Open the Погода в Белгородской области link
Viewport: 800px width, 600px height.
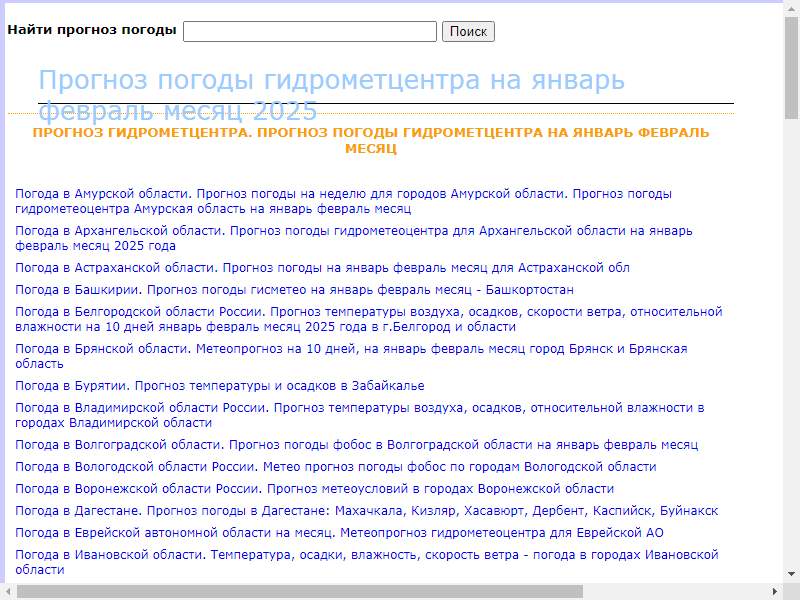pyautogui.click(x=368, y=319)
